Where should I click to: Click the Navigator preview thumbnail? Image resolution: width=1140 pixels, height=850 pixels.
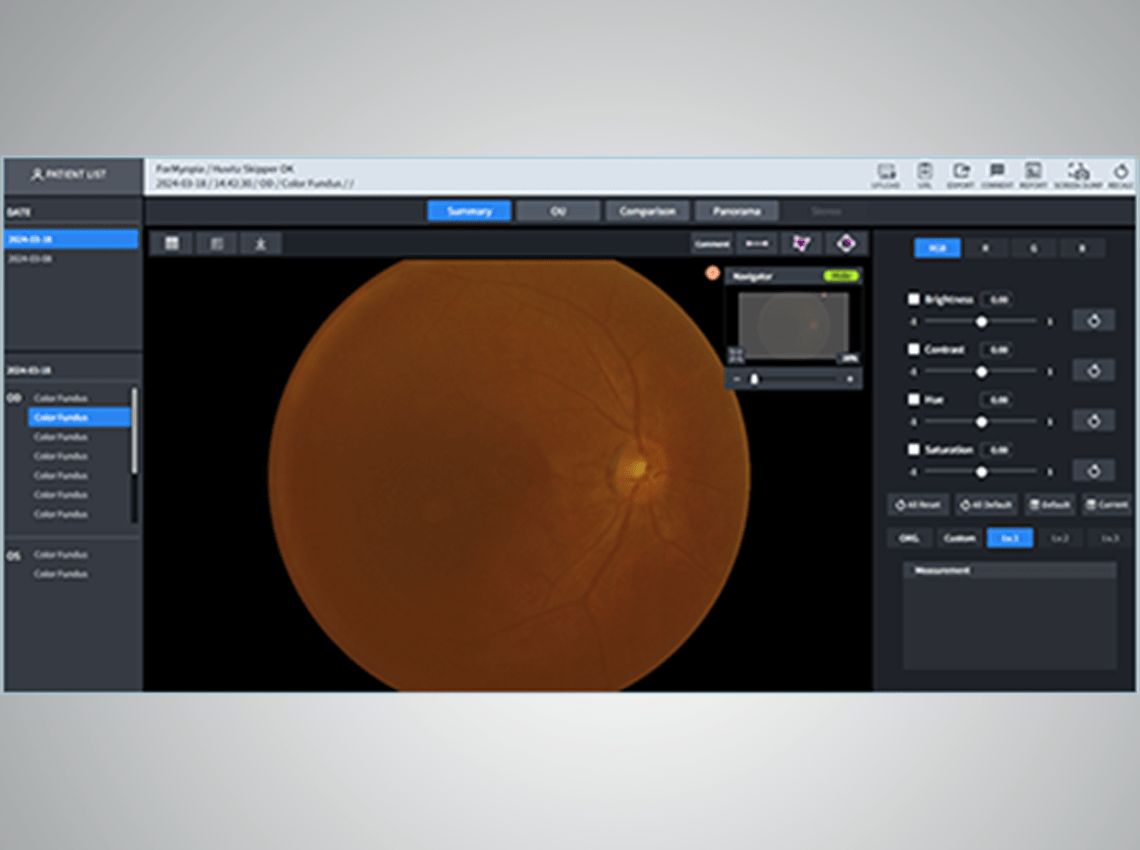point(793,326)
